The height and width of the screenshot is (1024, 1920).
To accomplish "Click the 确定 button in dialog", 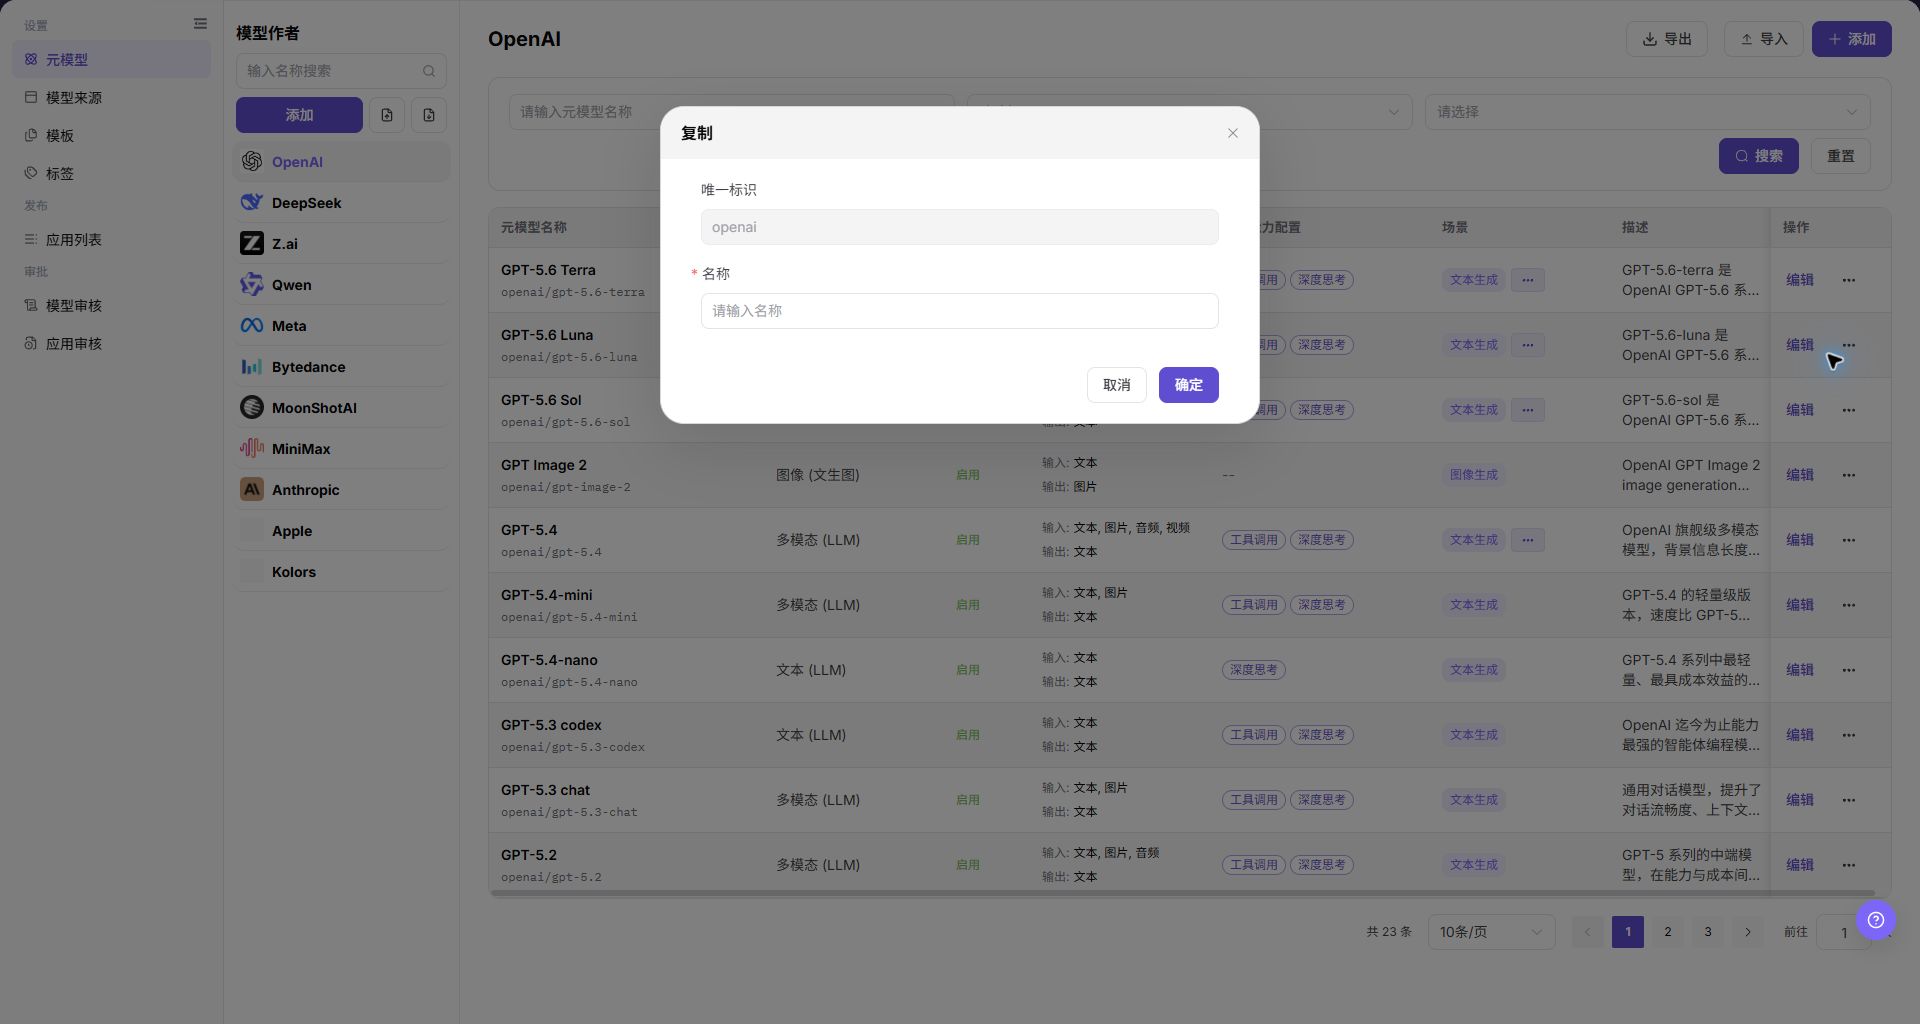I will [1188, 385].
